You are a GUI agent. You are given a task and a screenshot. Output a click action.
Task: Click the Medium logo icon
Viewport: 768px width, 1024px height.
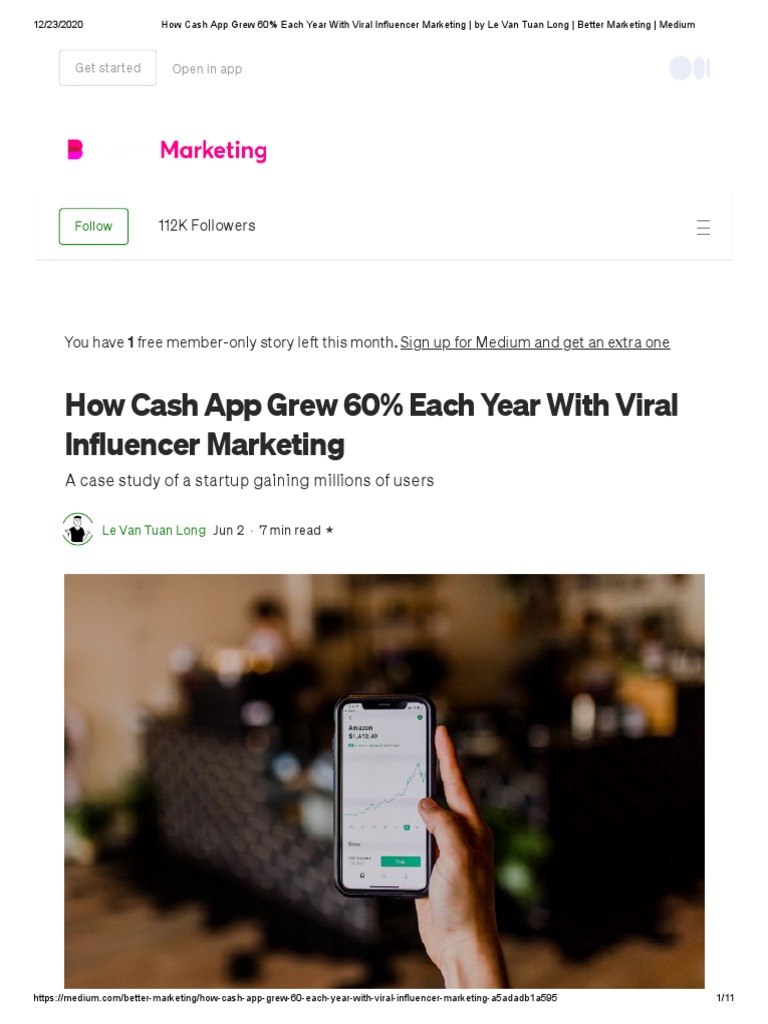click(690, 68)
